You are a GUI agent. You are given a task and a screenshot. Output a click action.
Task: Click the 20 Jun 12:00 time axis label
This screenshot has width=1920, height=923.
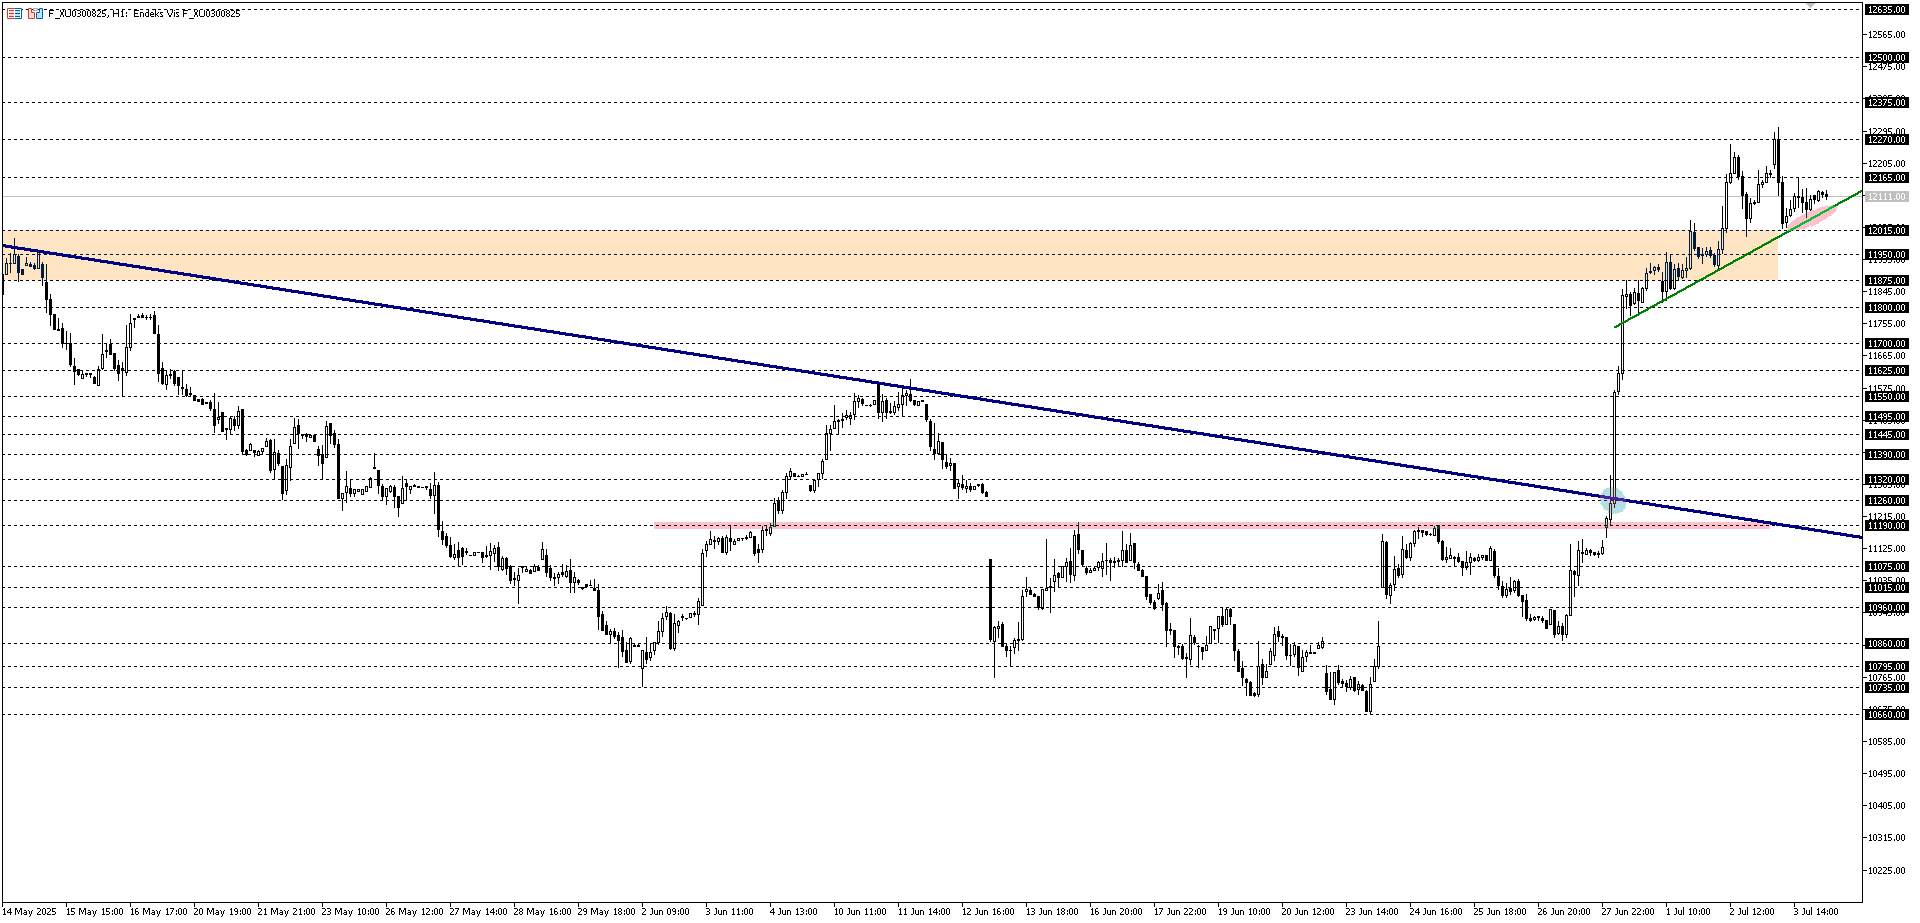click(x=1308, y=912)
